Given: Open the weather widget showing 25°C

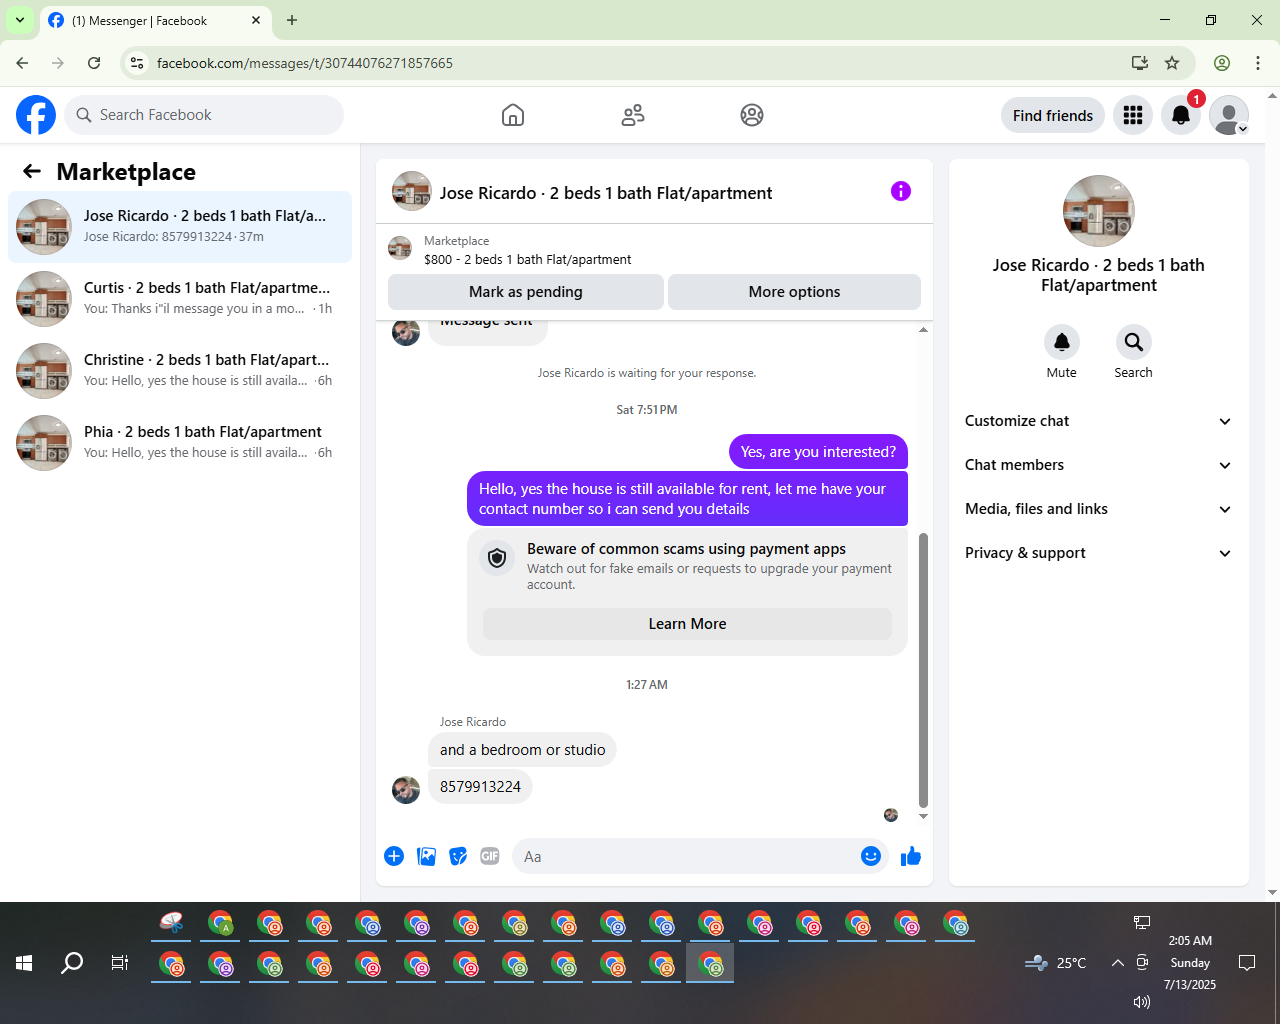Looking at the screenshot, I should [x=1056, y=963].
